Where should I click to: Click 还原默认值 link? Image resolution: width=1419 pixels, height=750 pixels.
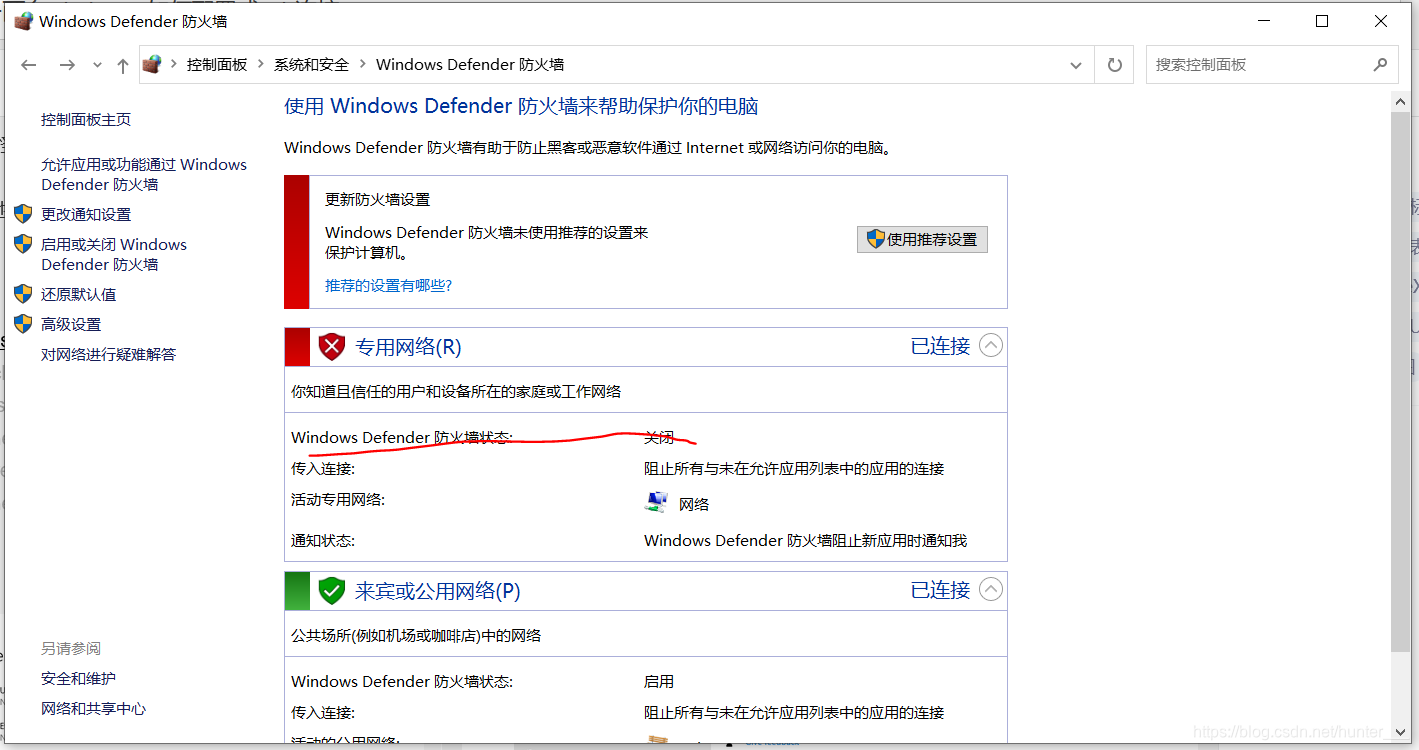click(x=79, y=294)
